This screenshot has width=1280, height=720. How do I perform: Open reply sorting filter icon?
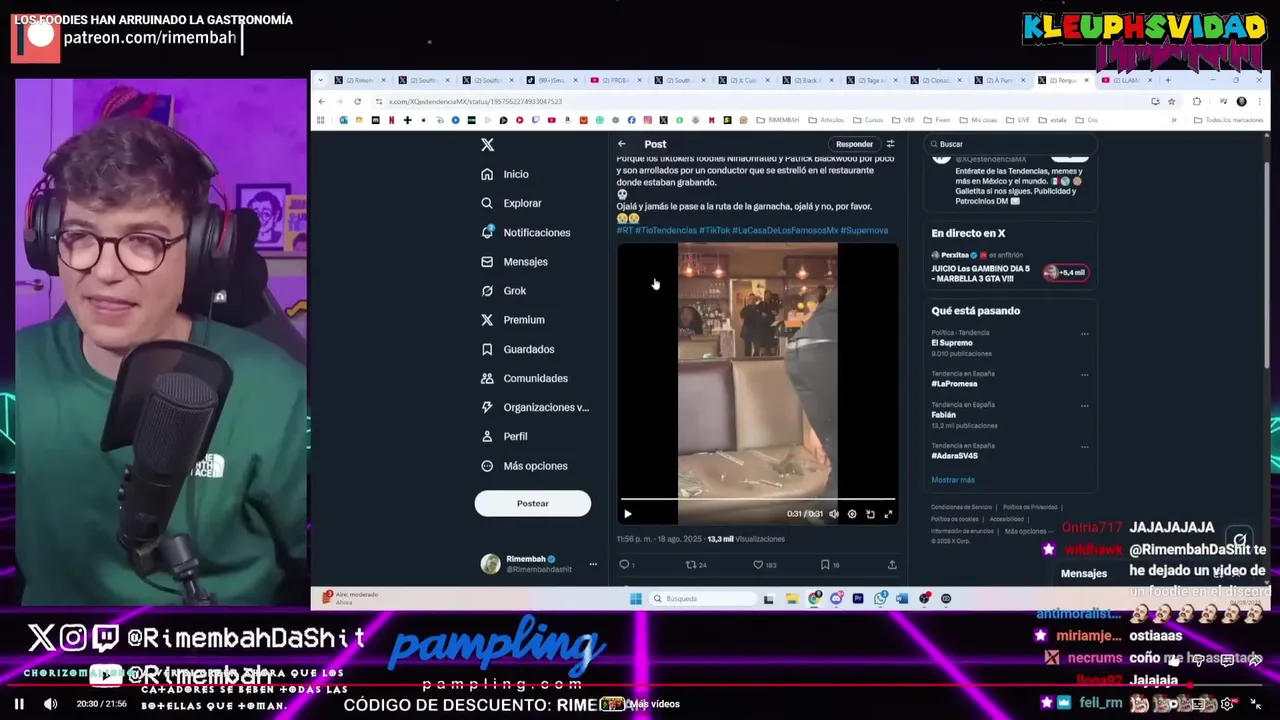coord(890,144)
